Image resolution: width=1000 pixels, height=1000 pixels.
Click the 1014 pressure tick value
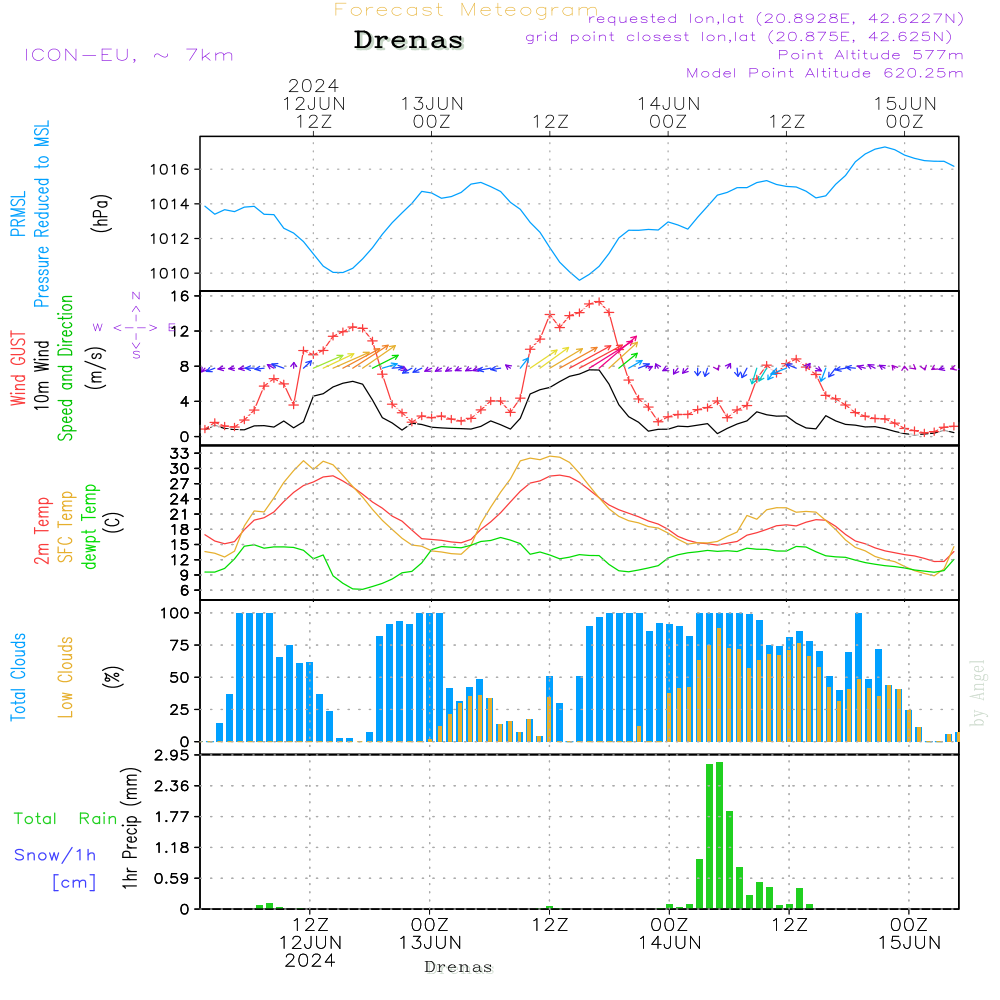pyautogui.click(x=169, y=205)
